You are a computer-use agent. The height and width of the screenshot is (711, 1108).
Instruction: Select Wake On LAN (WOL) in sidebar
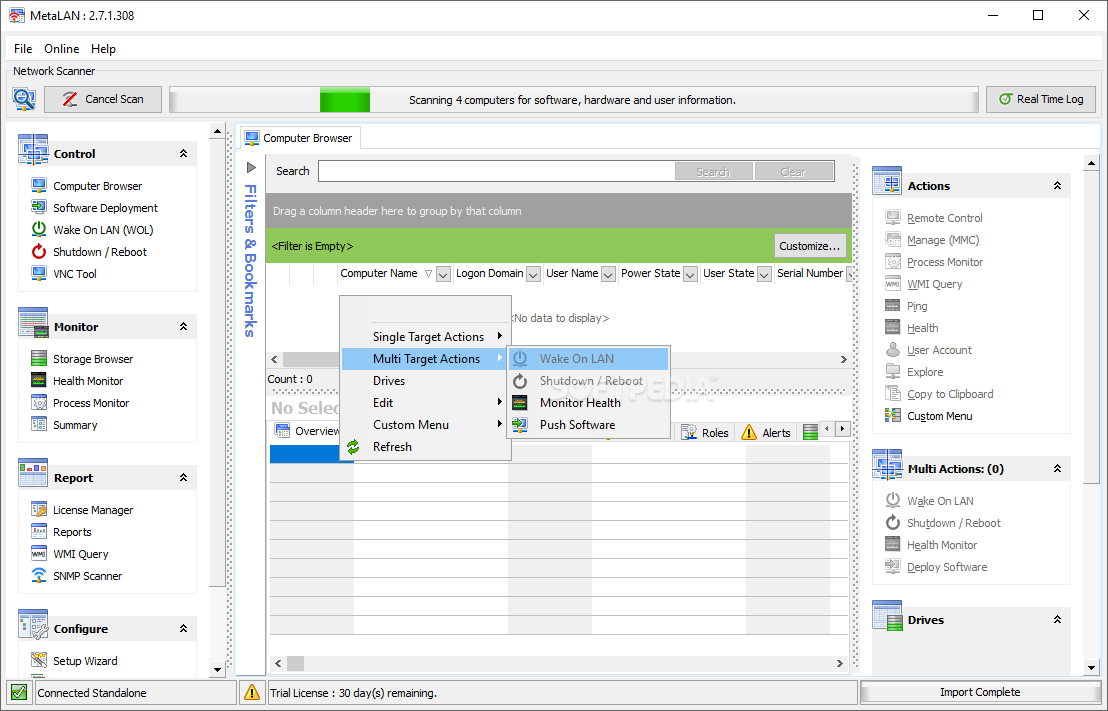(x=103, y=230)
